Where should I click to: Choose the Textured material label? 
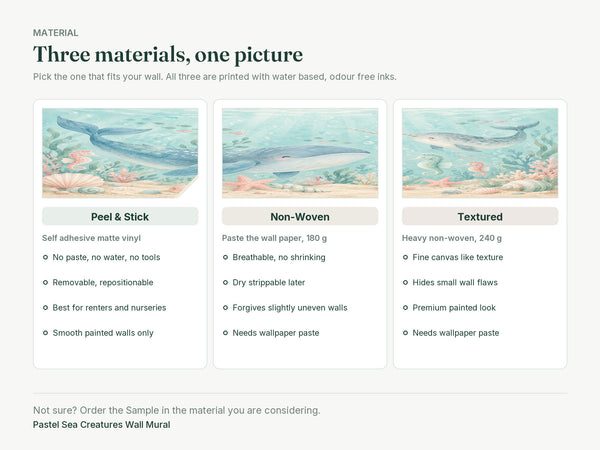480,217
